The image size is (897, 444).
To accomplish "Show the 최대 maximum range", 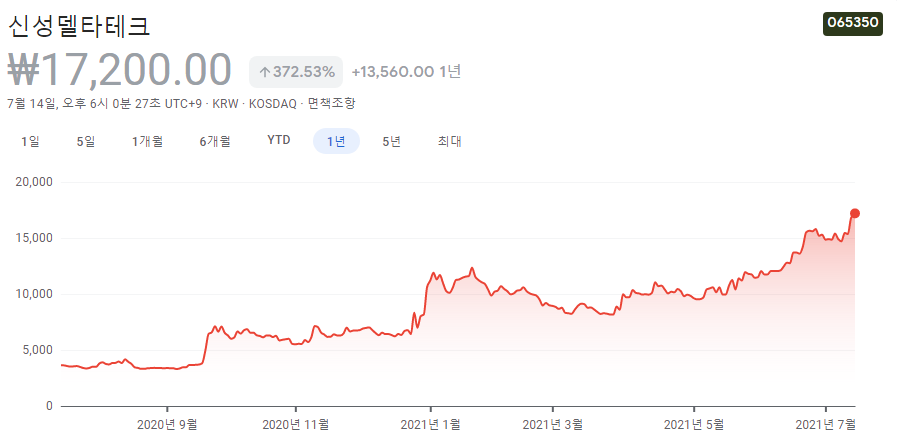I will [450, 141].
